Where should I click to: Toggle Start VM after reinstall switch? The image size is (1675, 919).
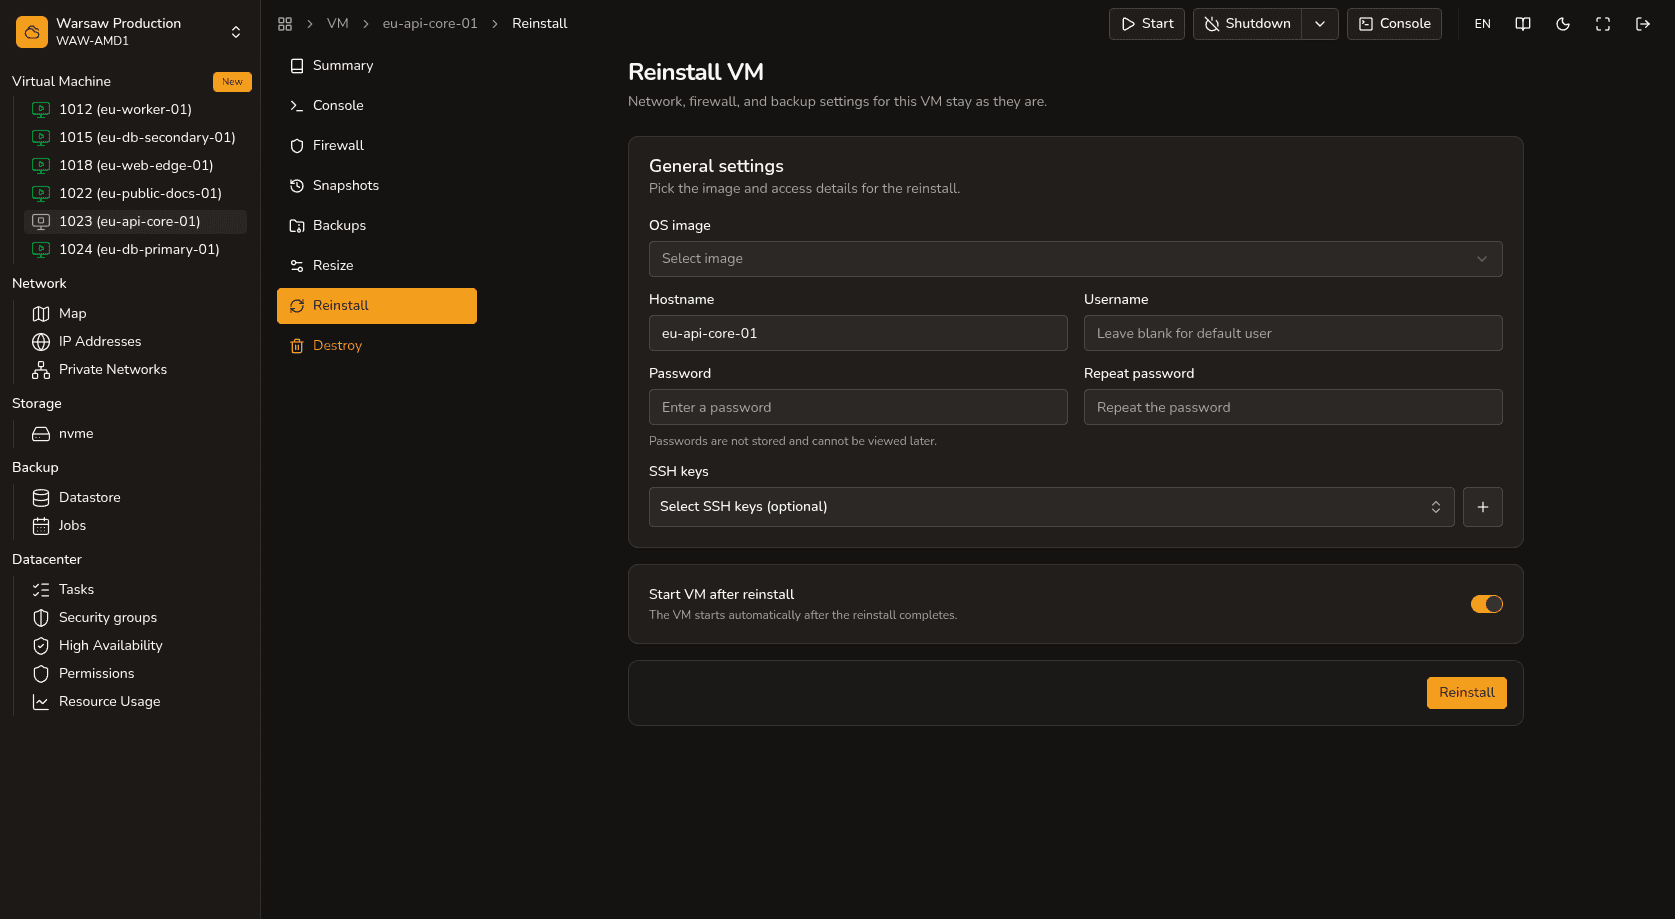[1487, 604]
